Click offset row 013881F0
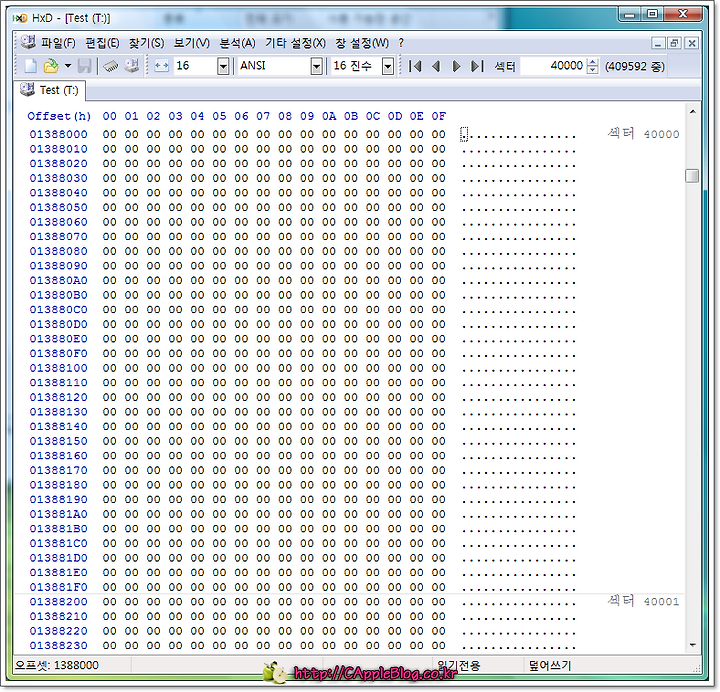 pos(58,587)
